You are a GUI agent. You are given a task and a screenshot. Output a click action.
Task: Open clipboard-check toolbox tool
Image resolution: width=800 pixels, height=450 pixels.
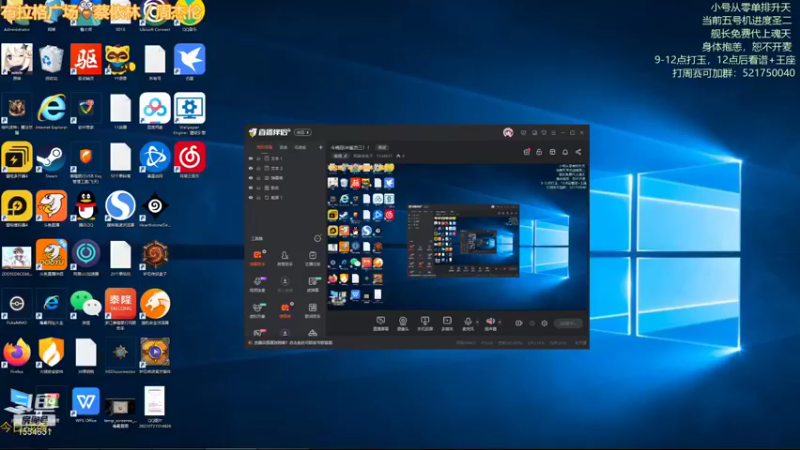(x=312, y=257)
